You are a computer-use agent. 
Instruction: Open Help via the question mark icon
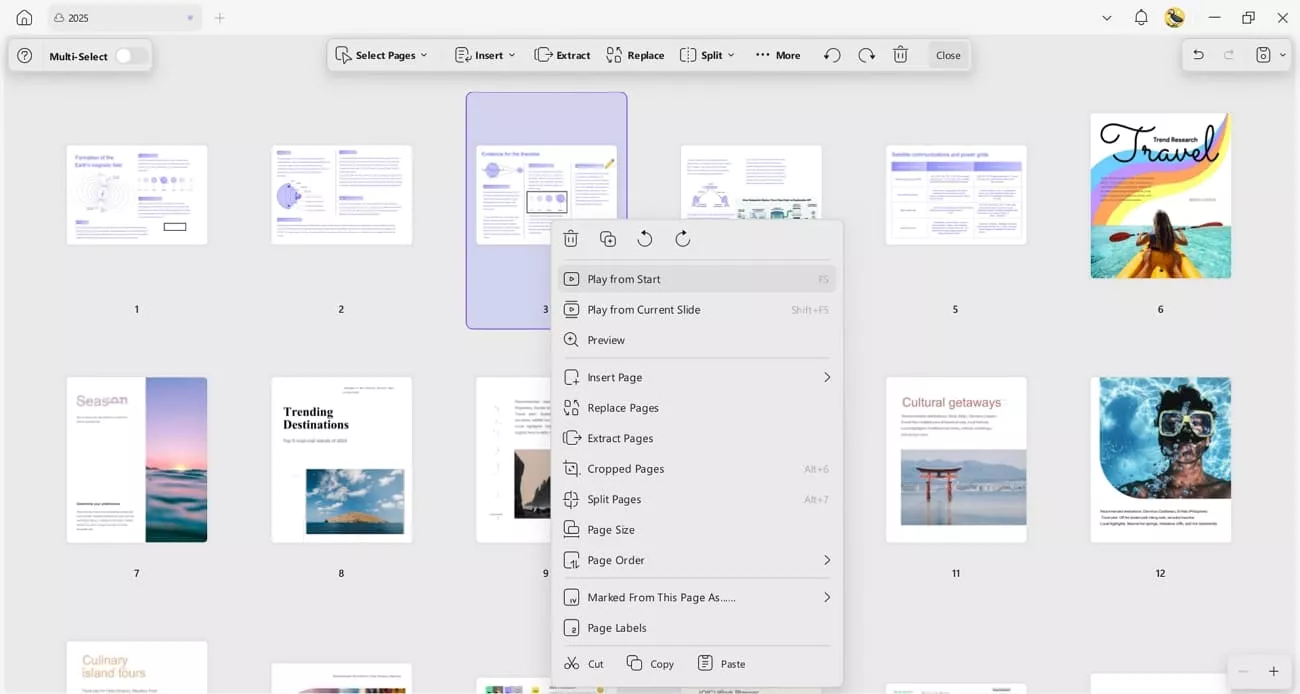(x=24, y=55)
